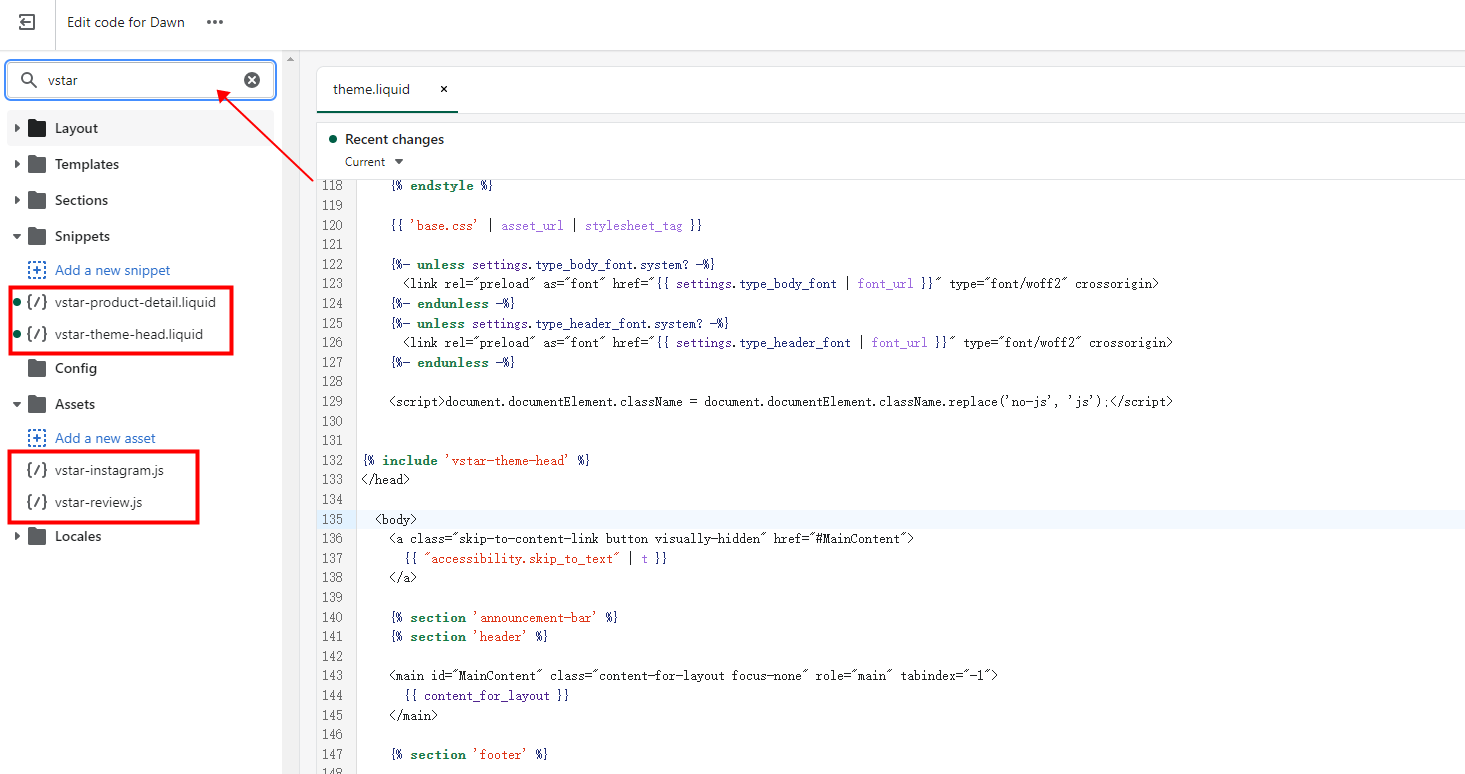This screenshot has height=774, width=1465.
Task: Click Add a new snippet link
Action: (113, 270)
